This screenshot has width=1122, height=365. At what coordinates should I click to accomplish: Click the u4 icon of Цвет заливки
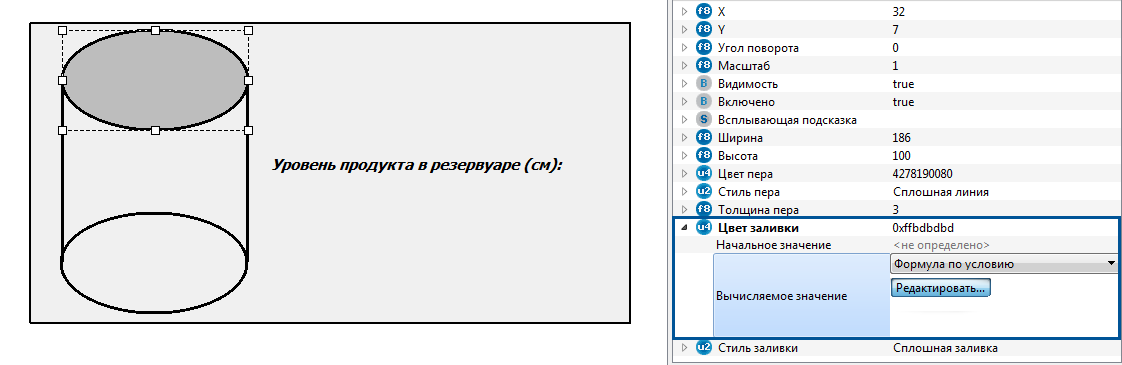pyautogui.click(x=704, y=228)
